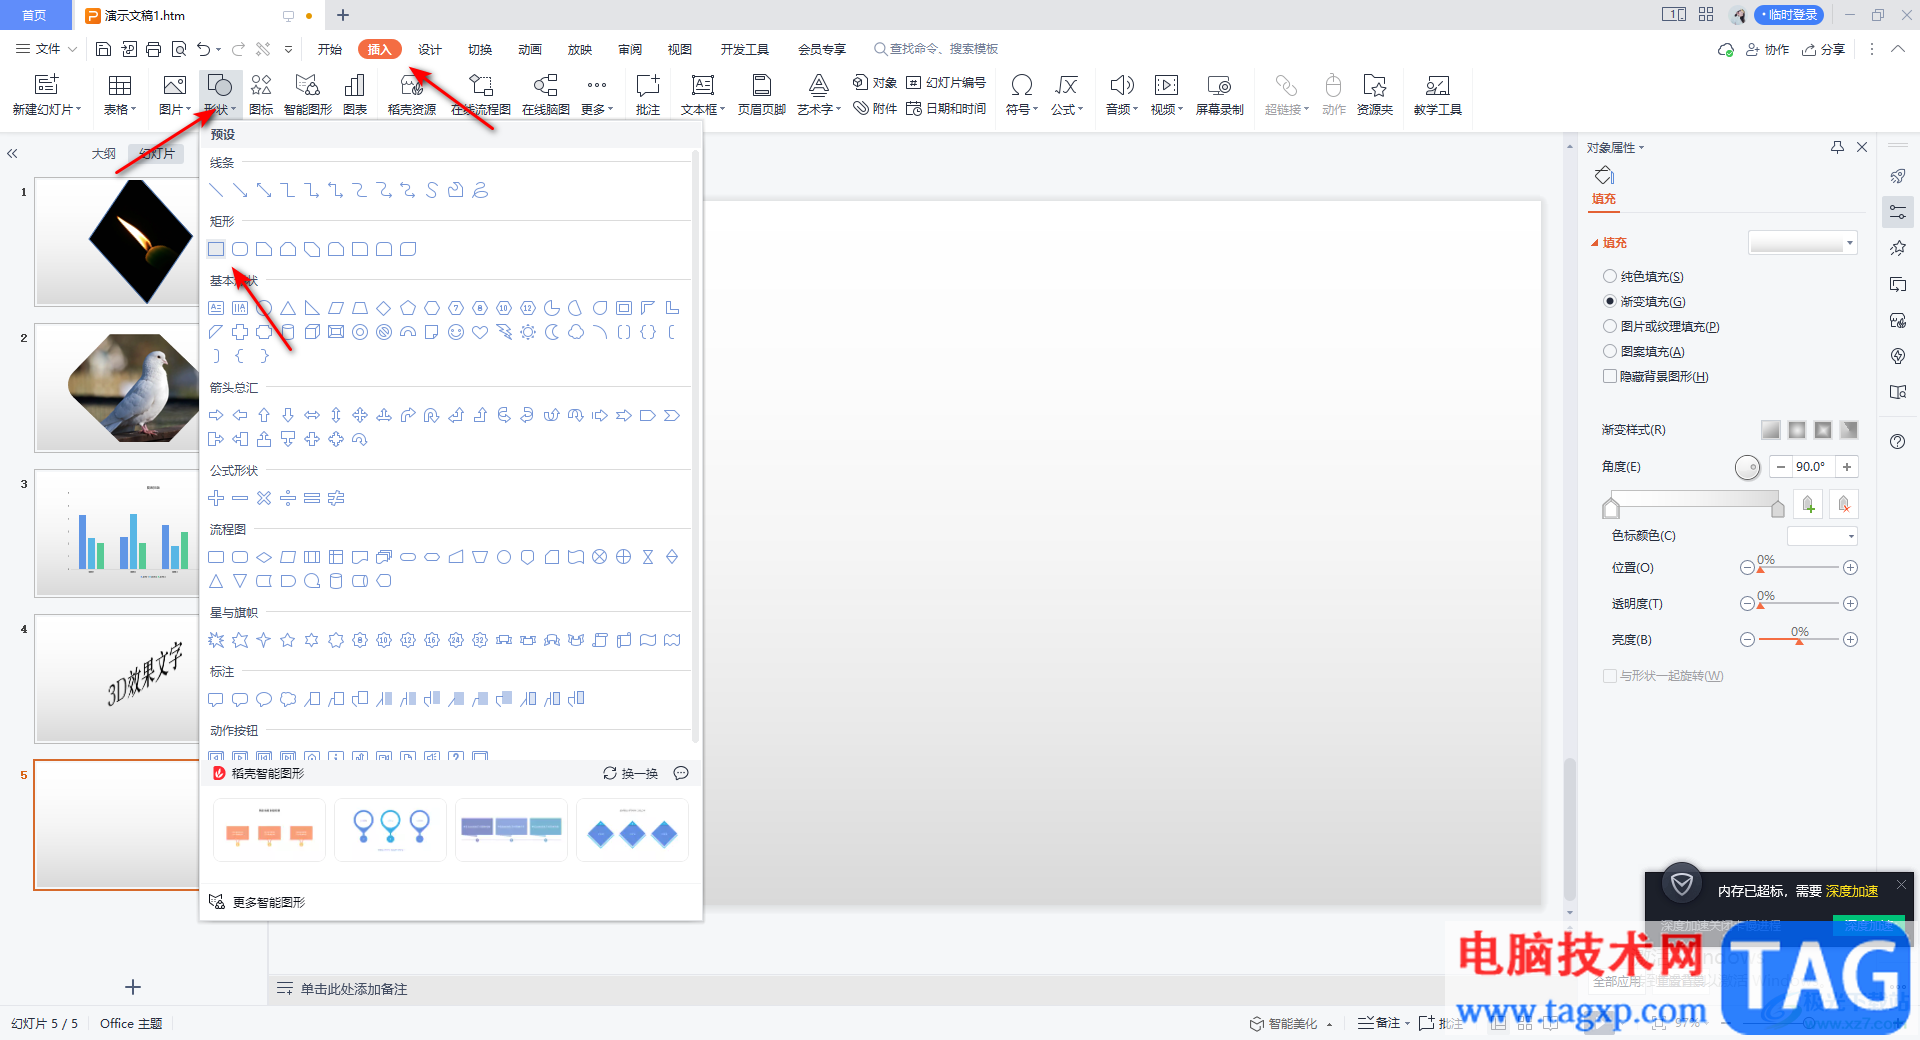Click the 分享 share button

pos(1824,49)
